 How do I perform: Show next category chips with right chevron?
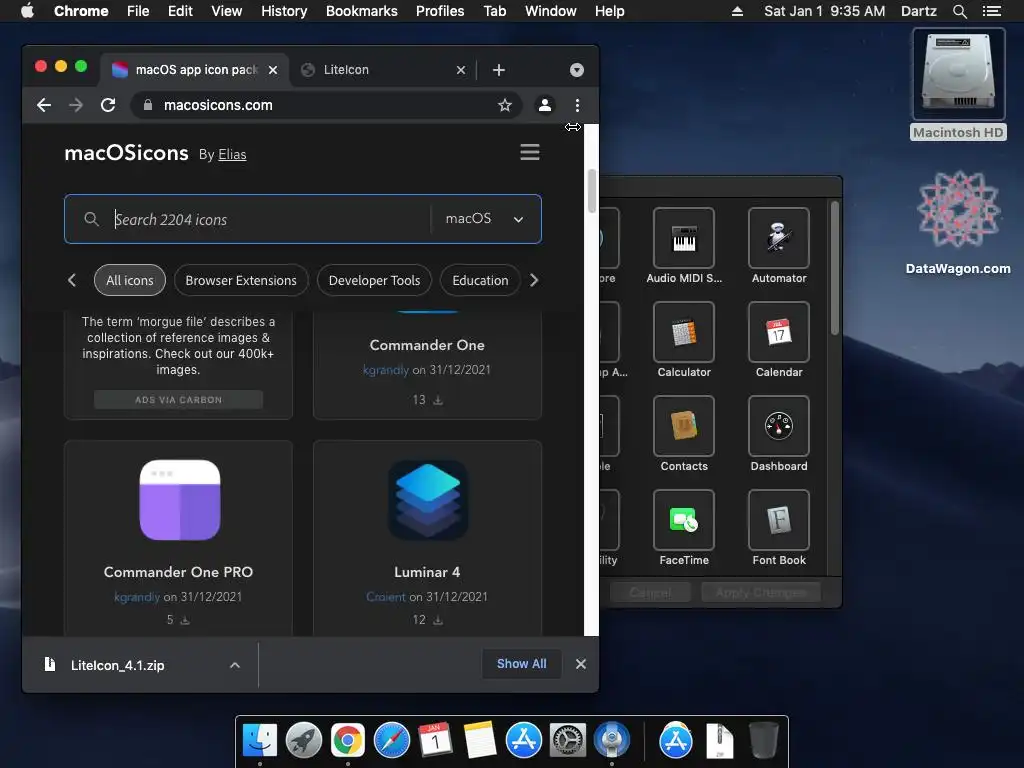click(534, 280)
